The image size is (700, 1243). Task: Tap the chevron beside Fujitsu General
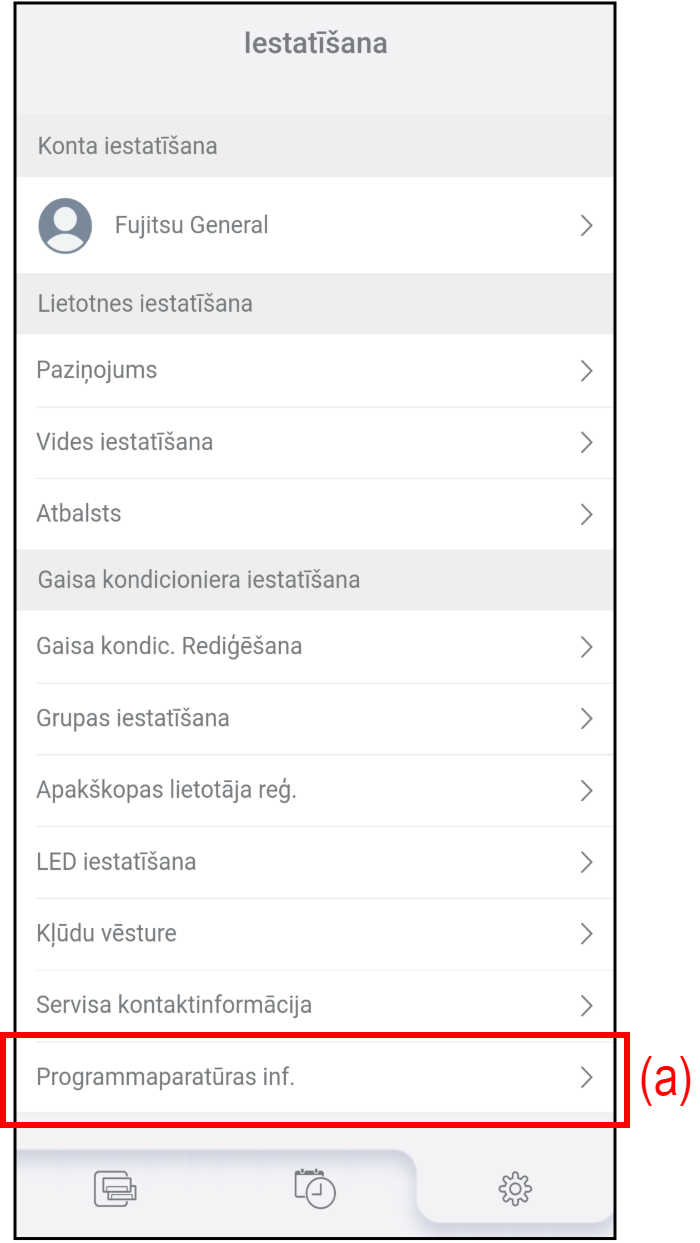[x=587, y=226]
